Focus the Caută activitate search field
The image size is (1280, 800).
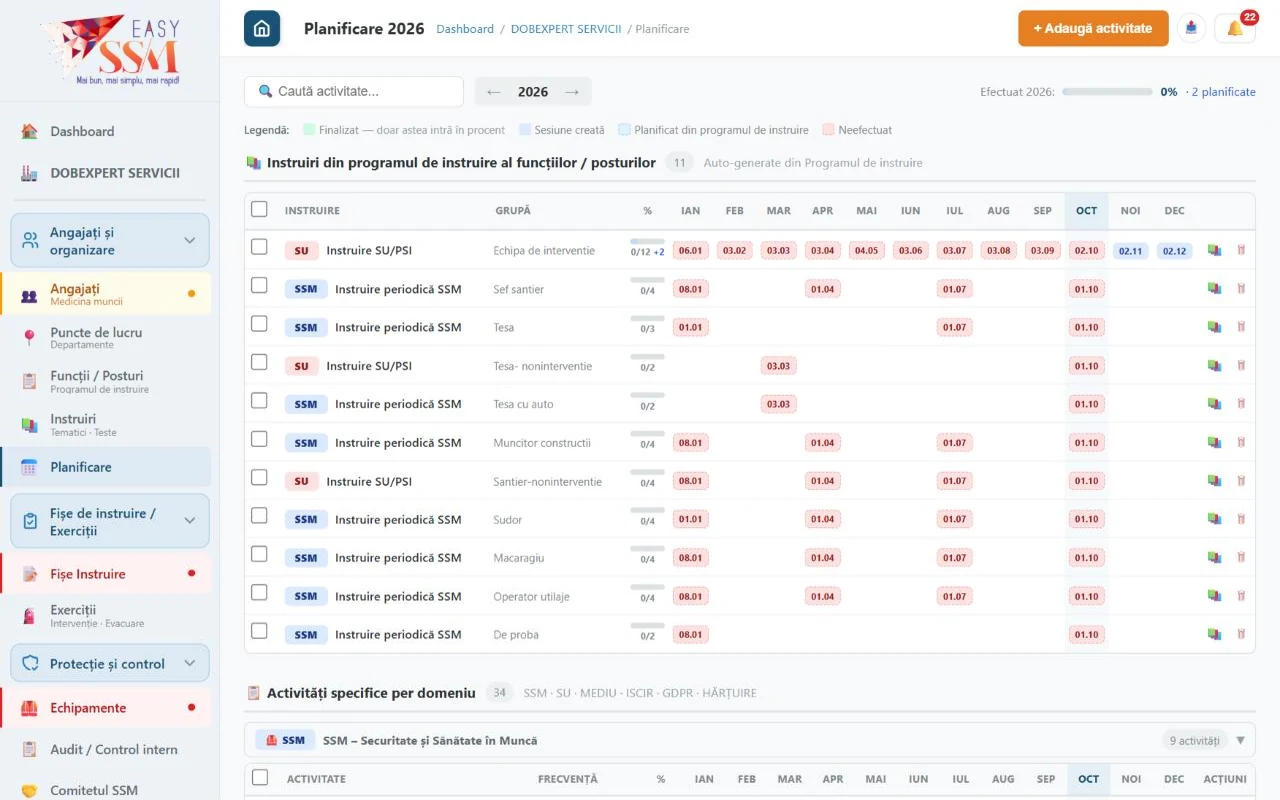tap(354, 91)
